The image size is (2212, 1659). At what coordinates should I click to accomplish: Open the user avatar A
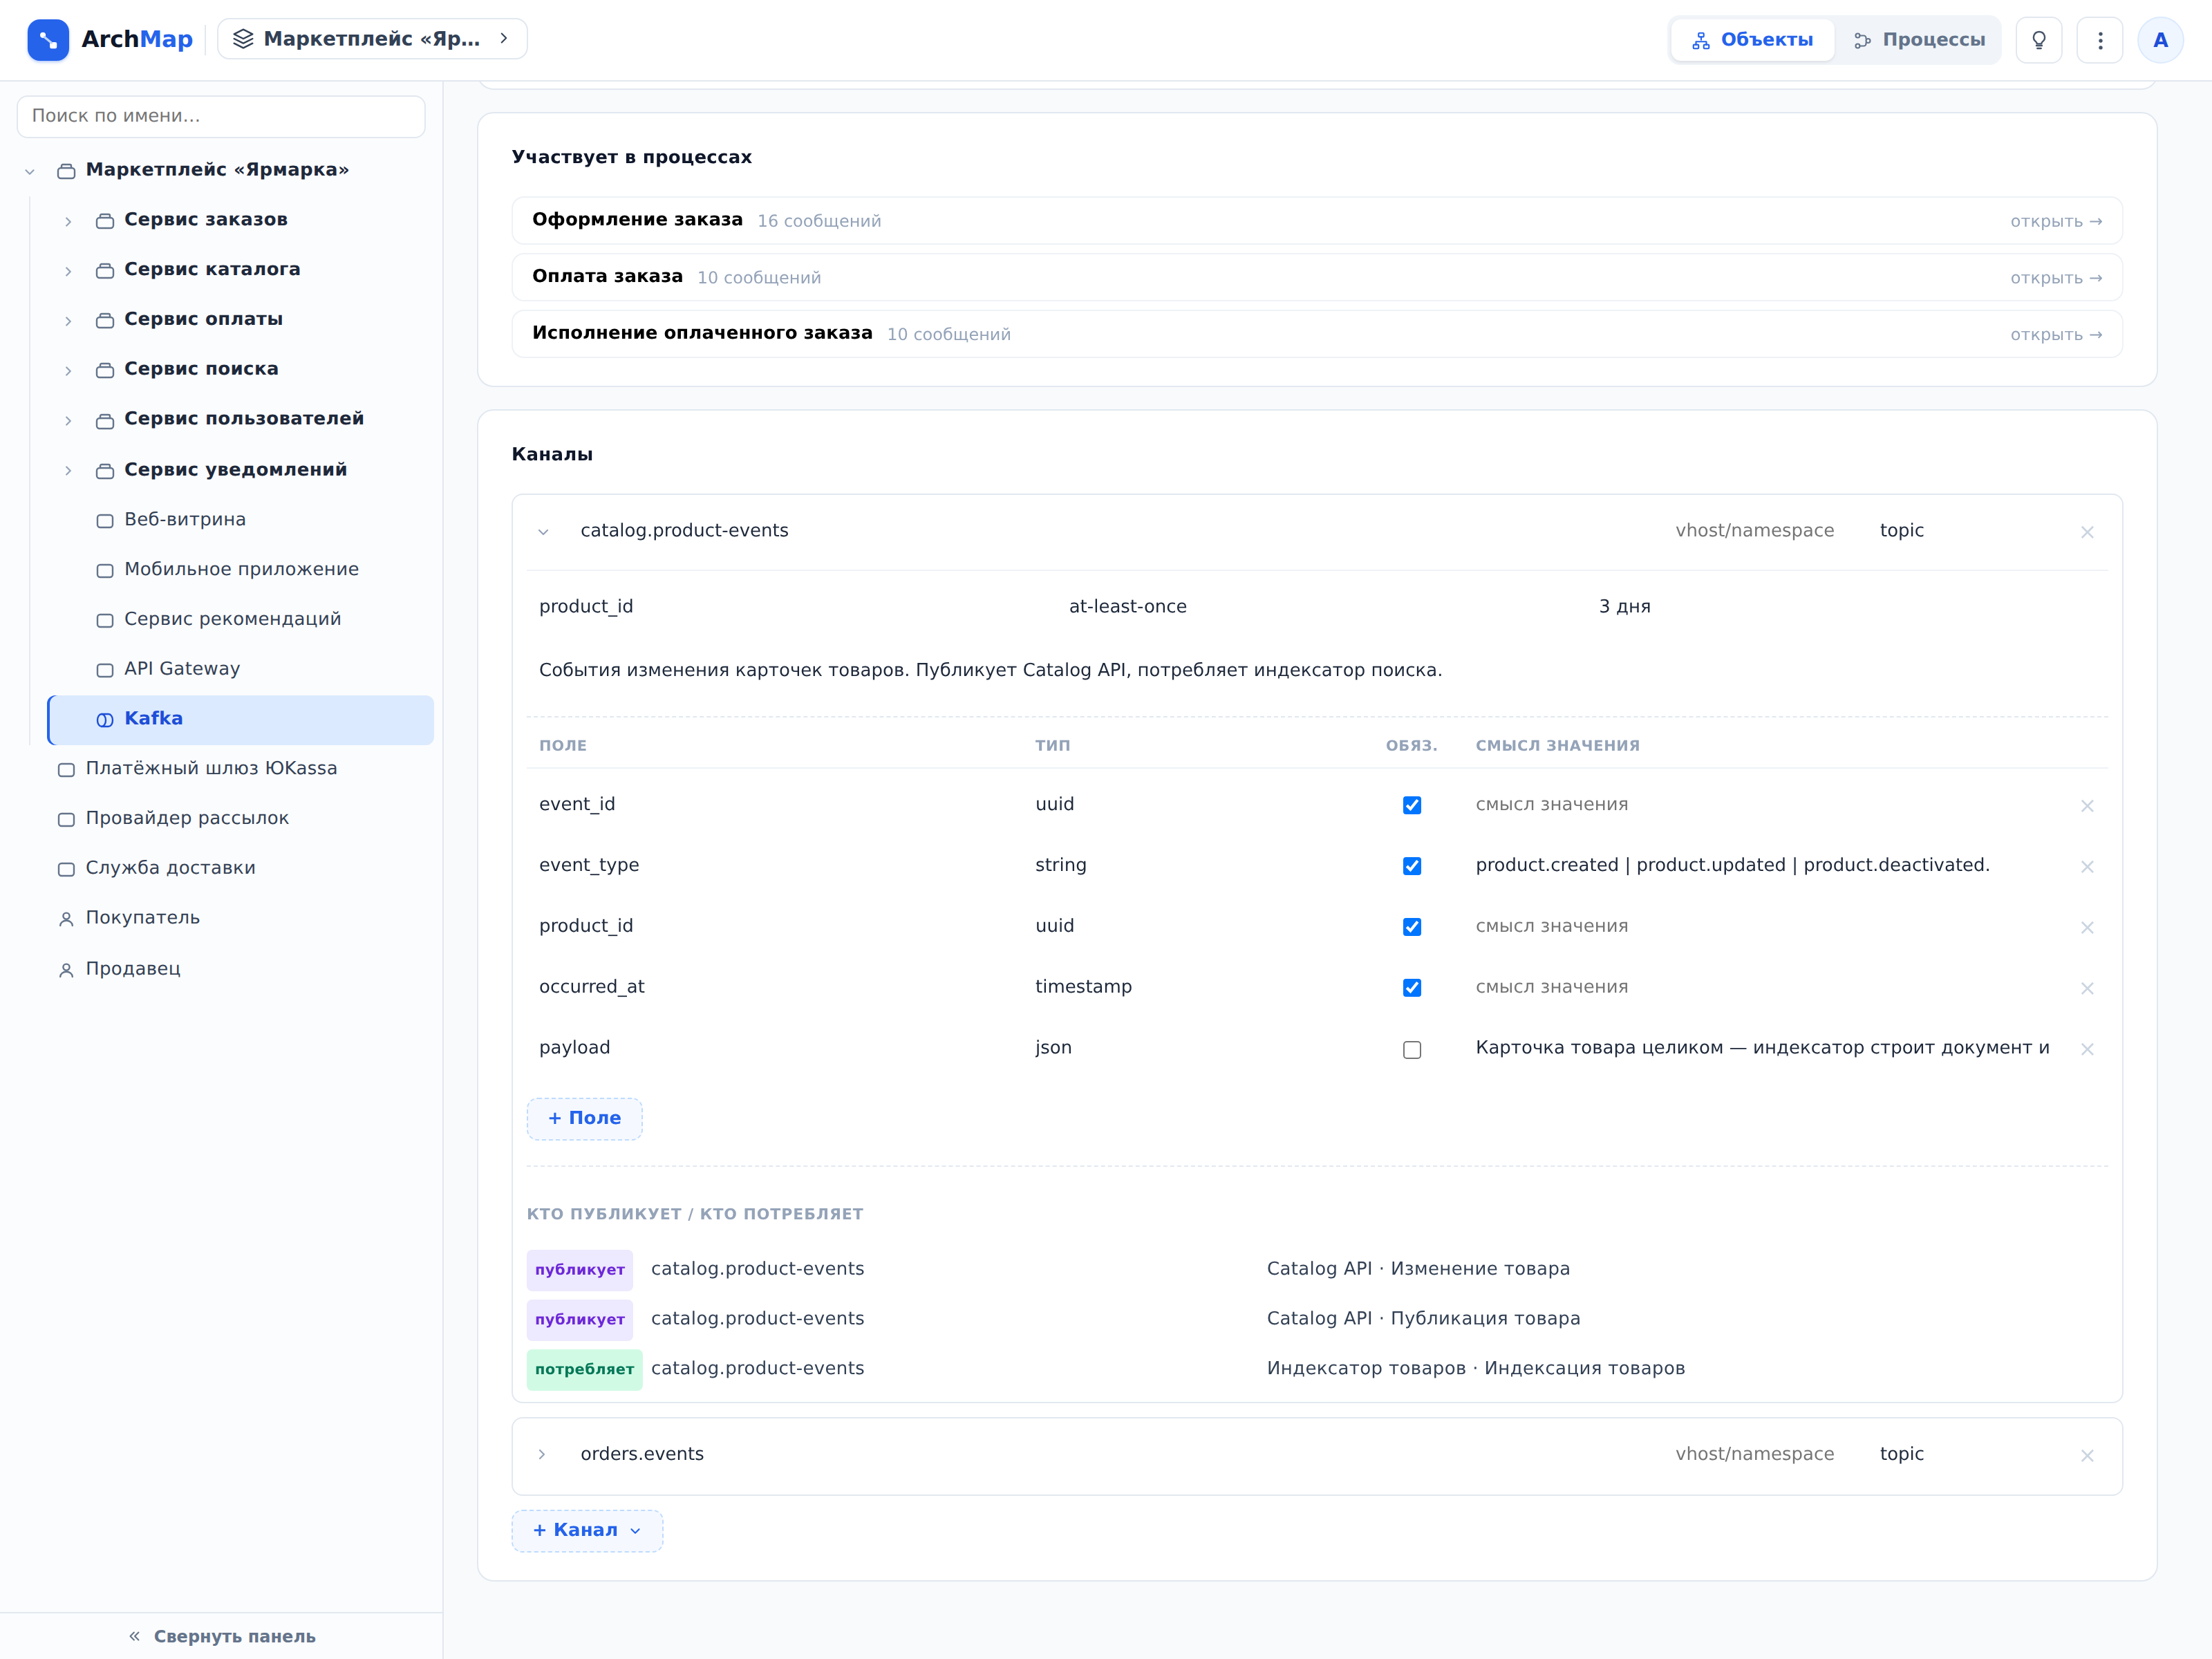[x=2160, y=40]
